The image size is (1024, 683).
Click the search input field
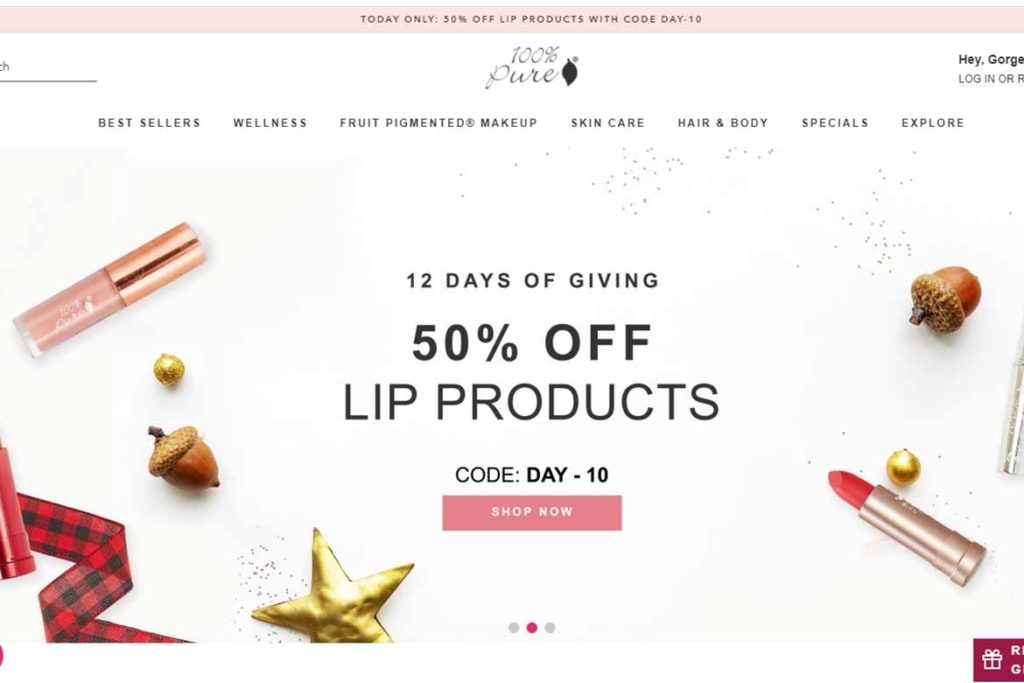pos(47,67)
